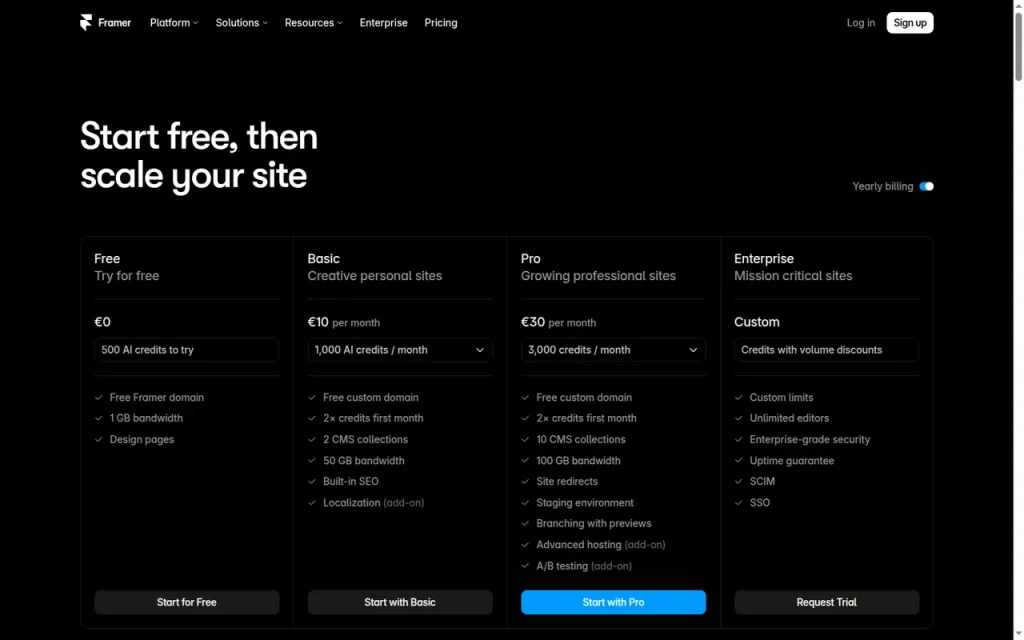Screen dimensions: 1024x640
Task: Click checkmark beside Free Framer domain
Action: click(x=99, y=397)
